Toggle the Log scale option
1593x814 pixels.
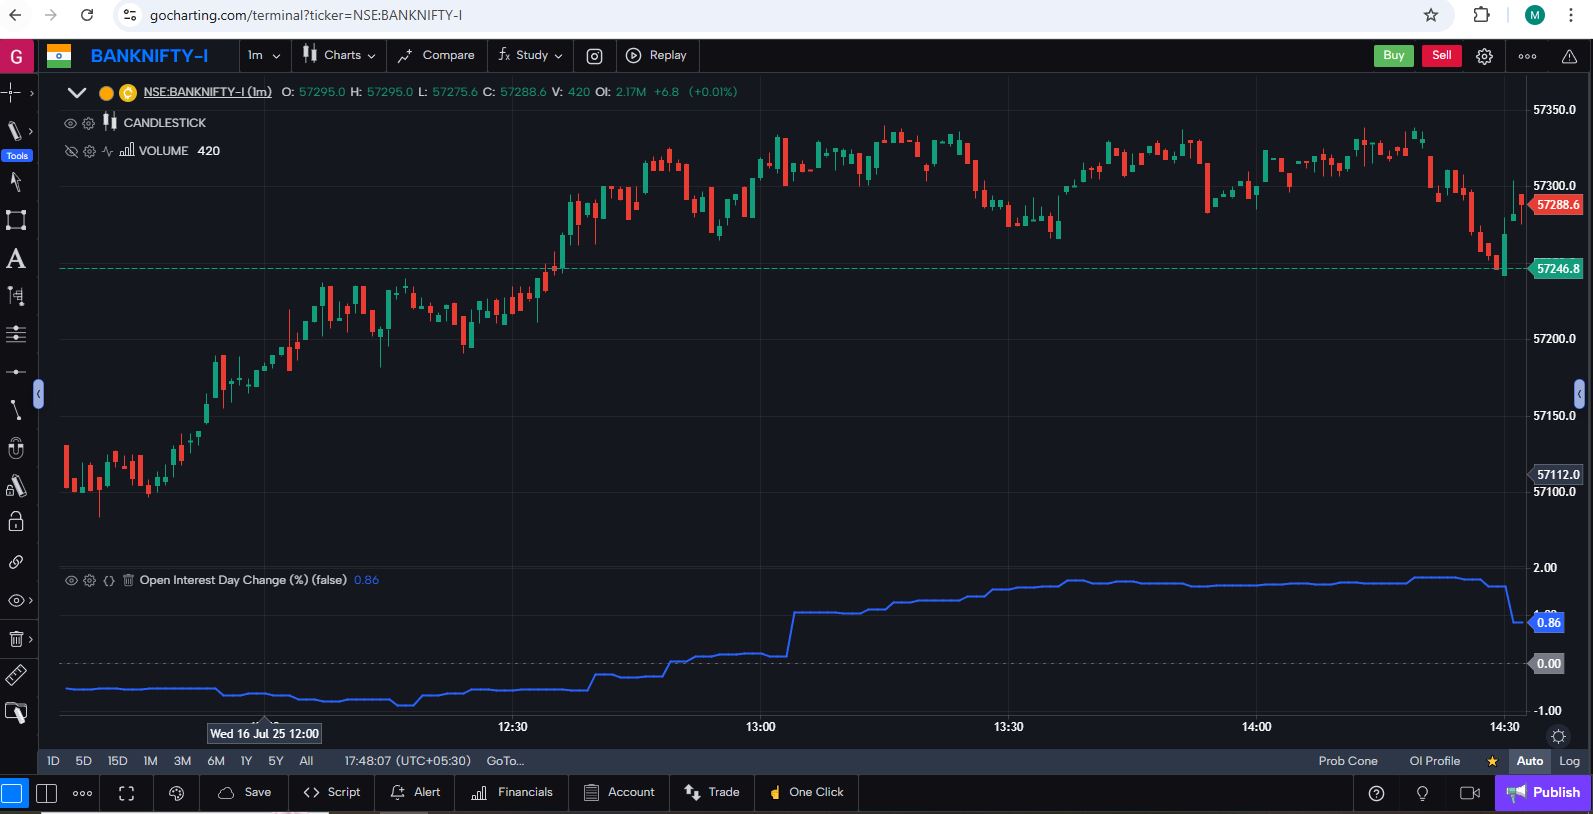coord(1569,761)
